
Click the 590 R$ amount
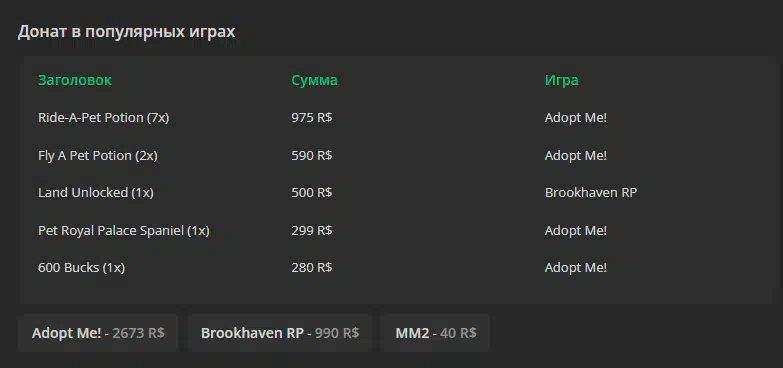pos(312,156)
